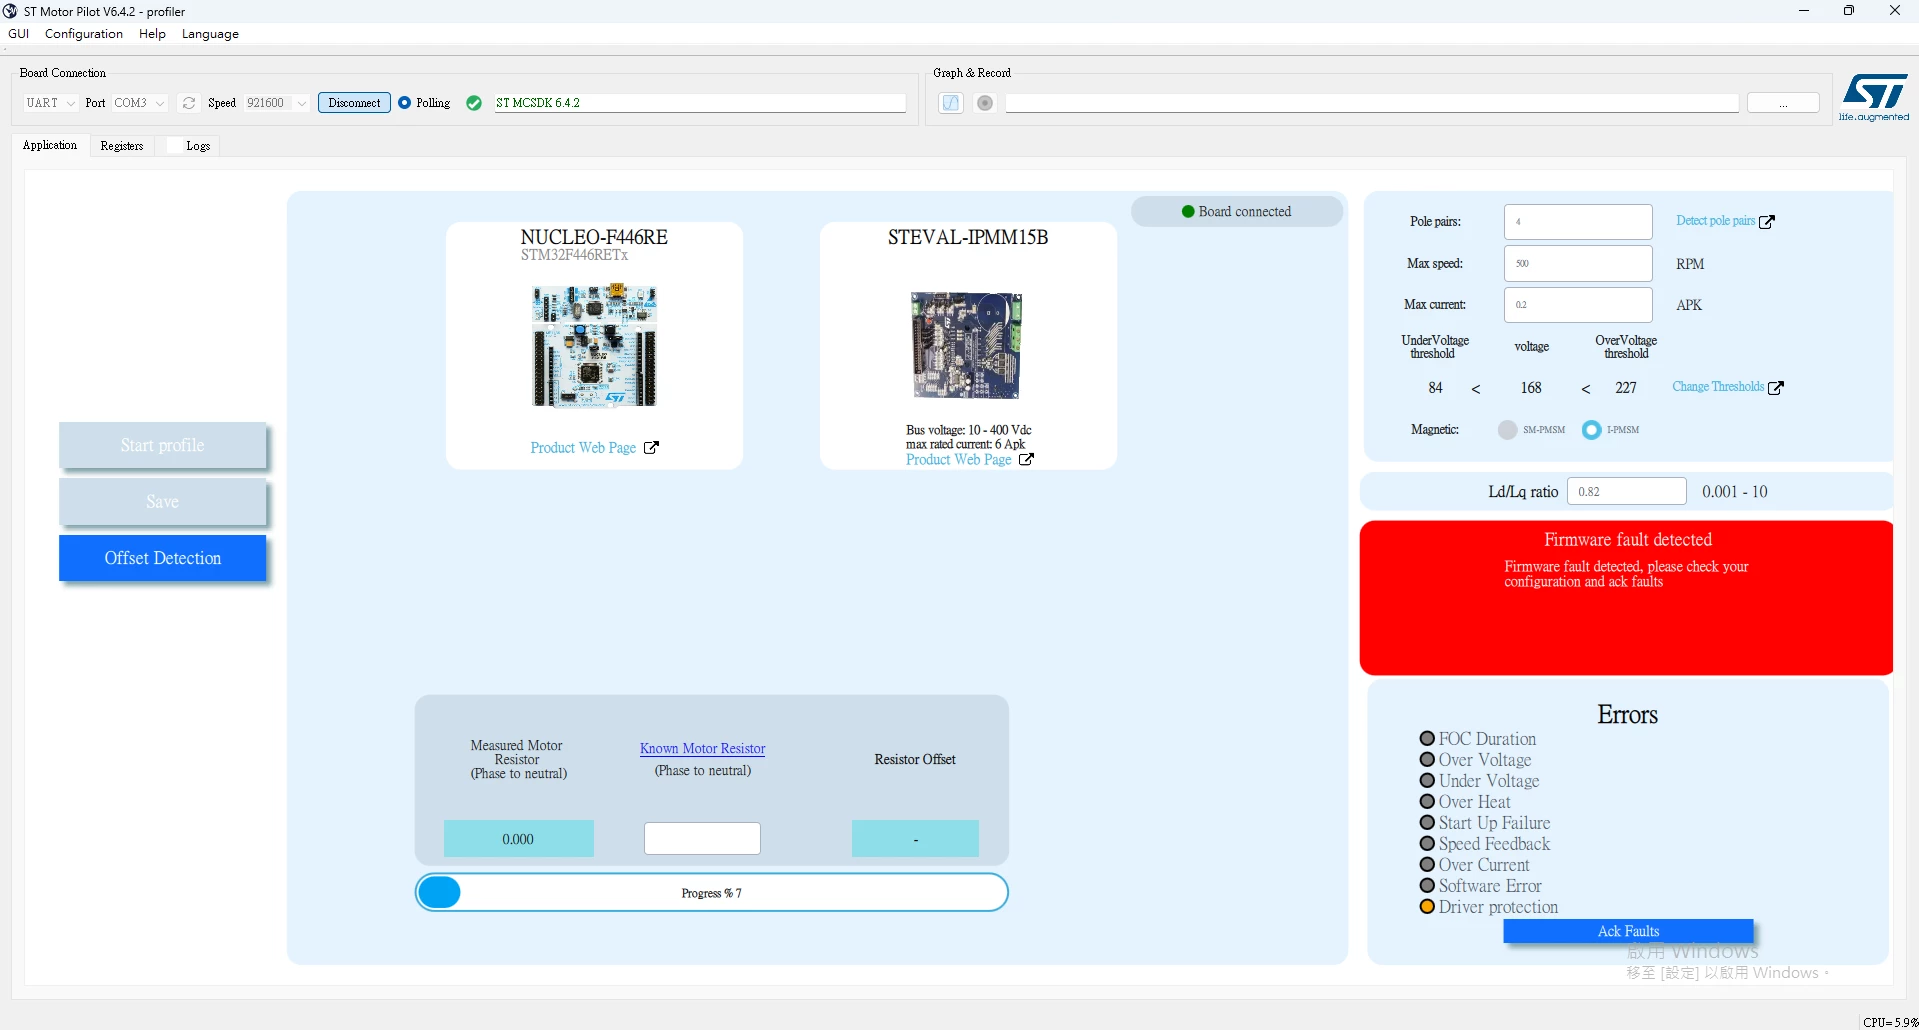This screenshot has width=1919, height=1030.
Task: Select the Application tab
Action: 50,145
